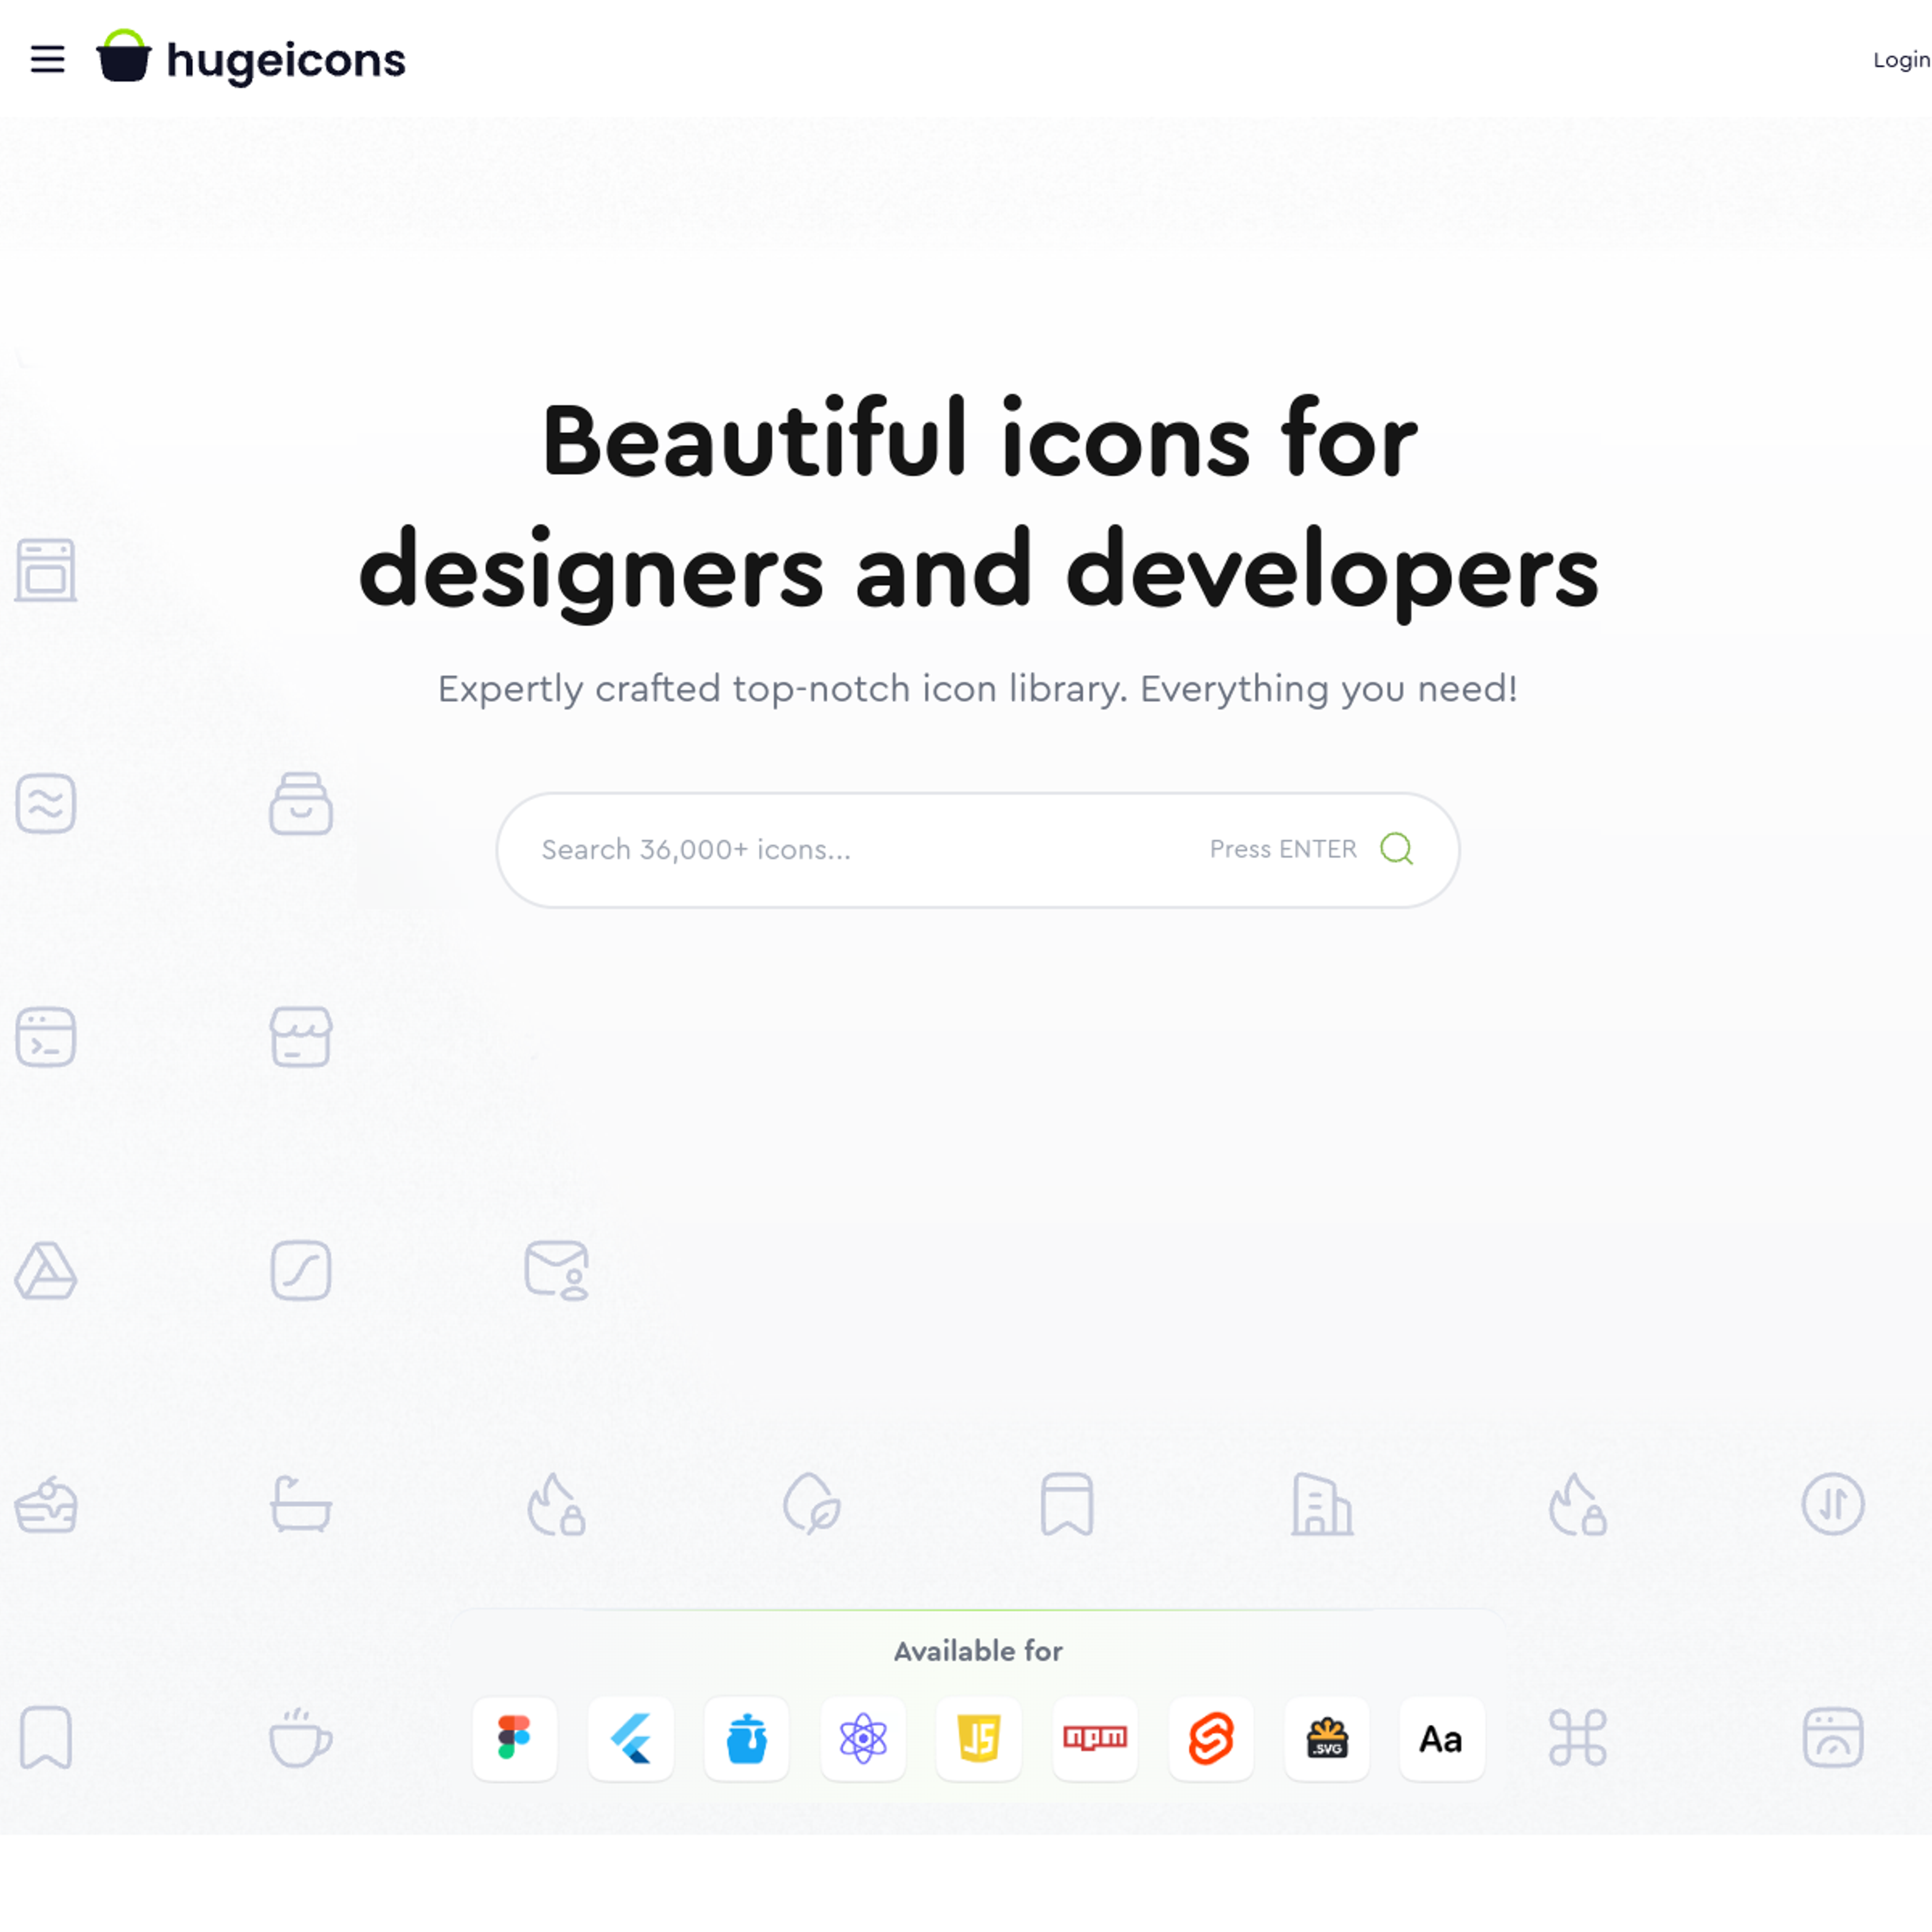Select the npm package icon

tap(1094, 1738)
